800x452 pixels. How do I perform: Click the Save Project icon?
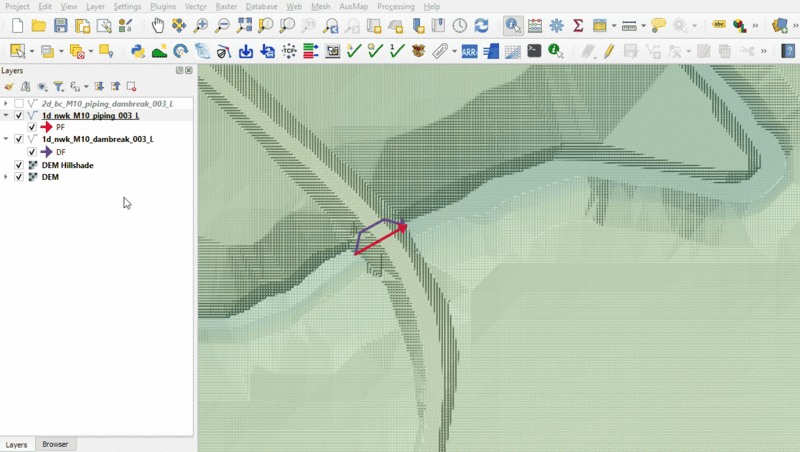point(61,26)
